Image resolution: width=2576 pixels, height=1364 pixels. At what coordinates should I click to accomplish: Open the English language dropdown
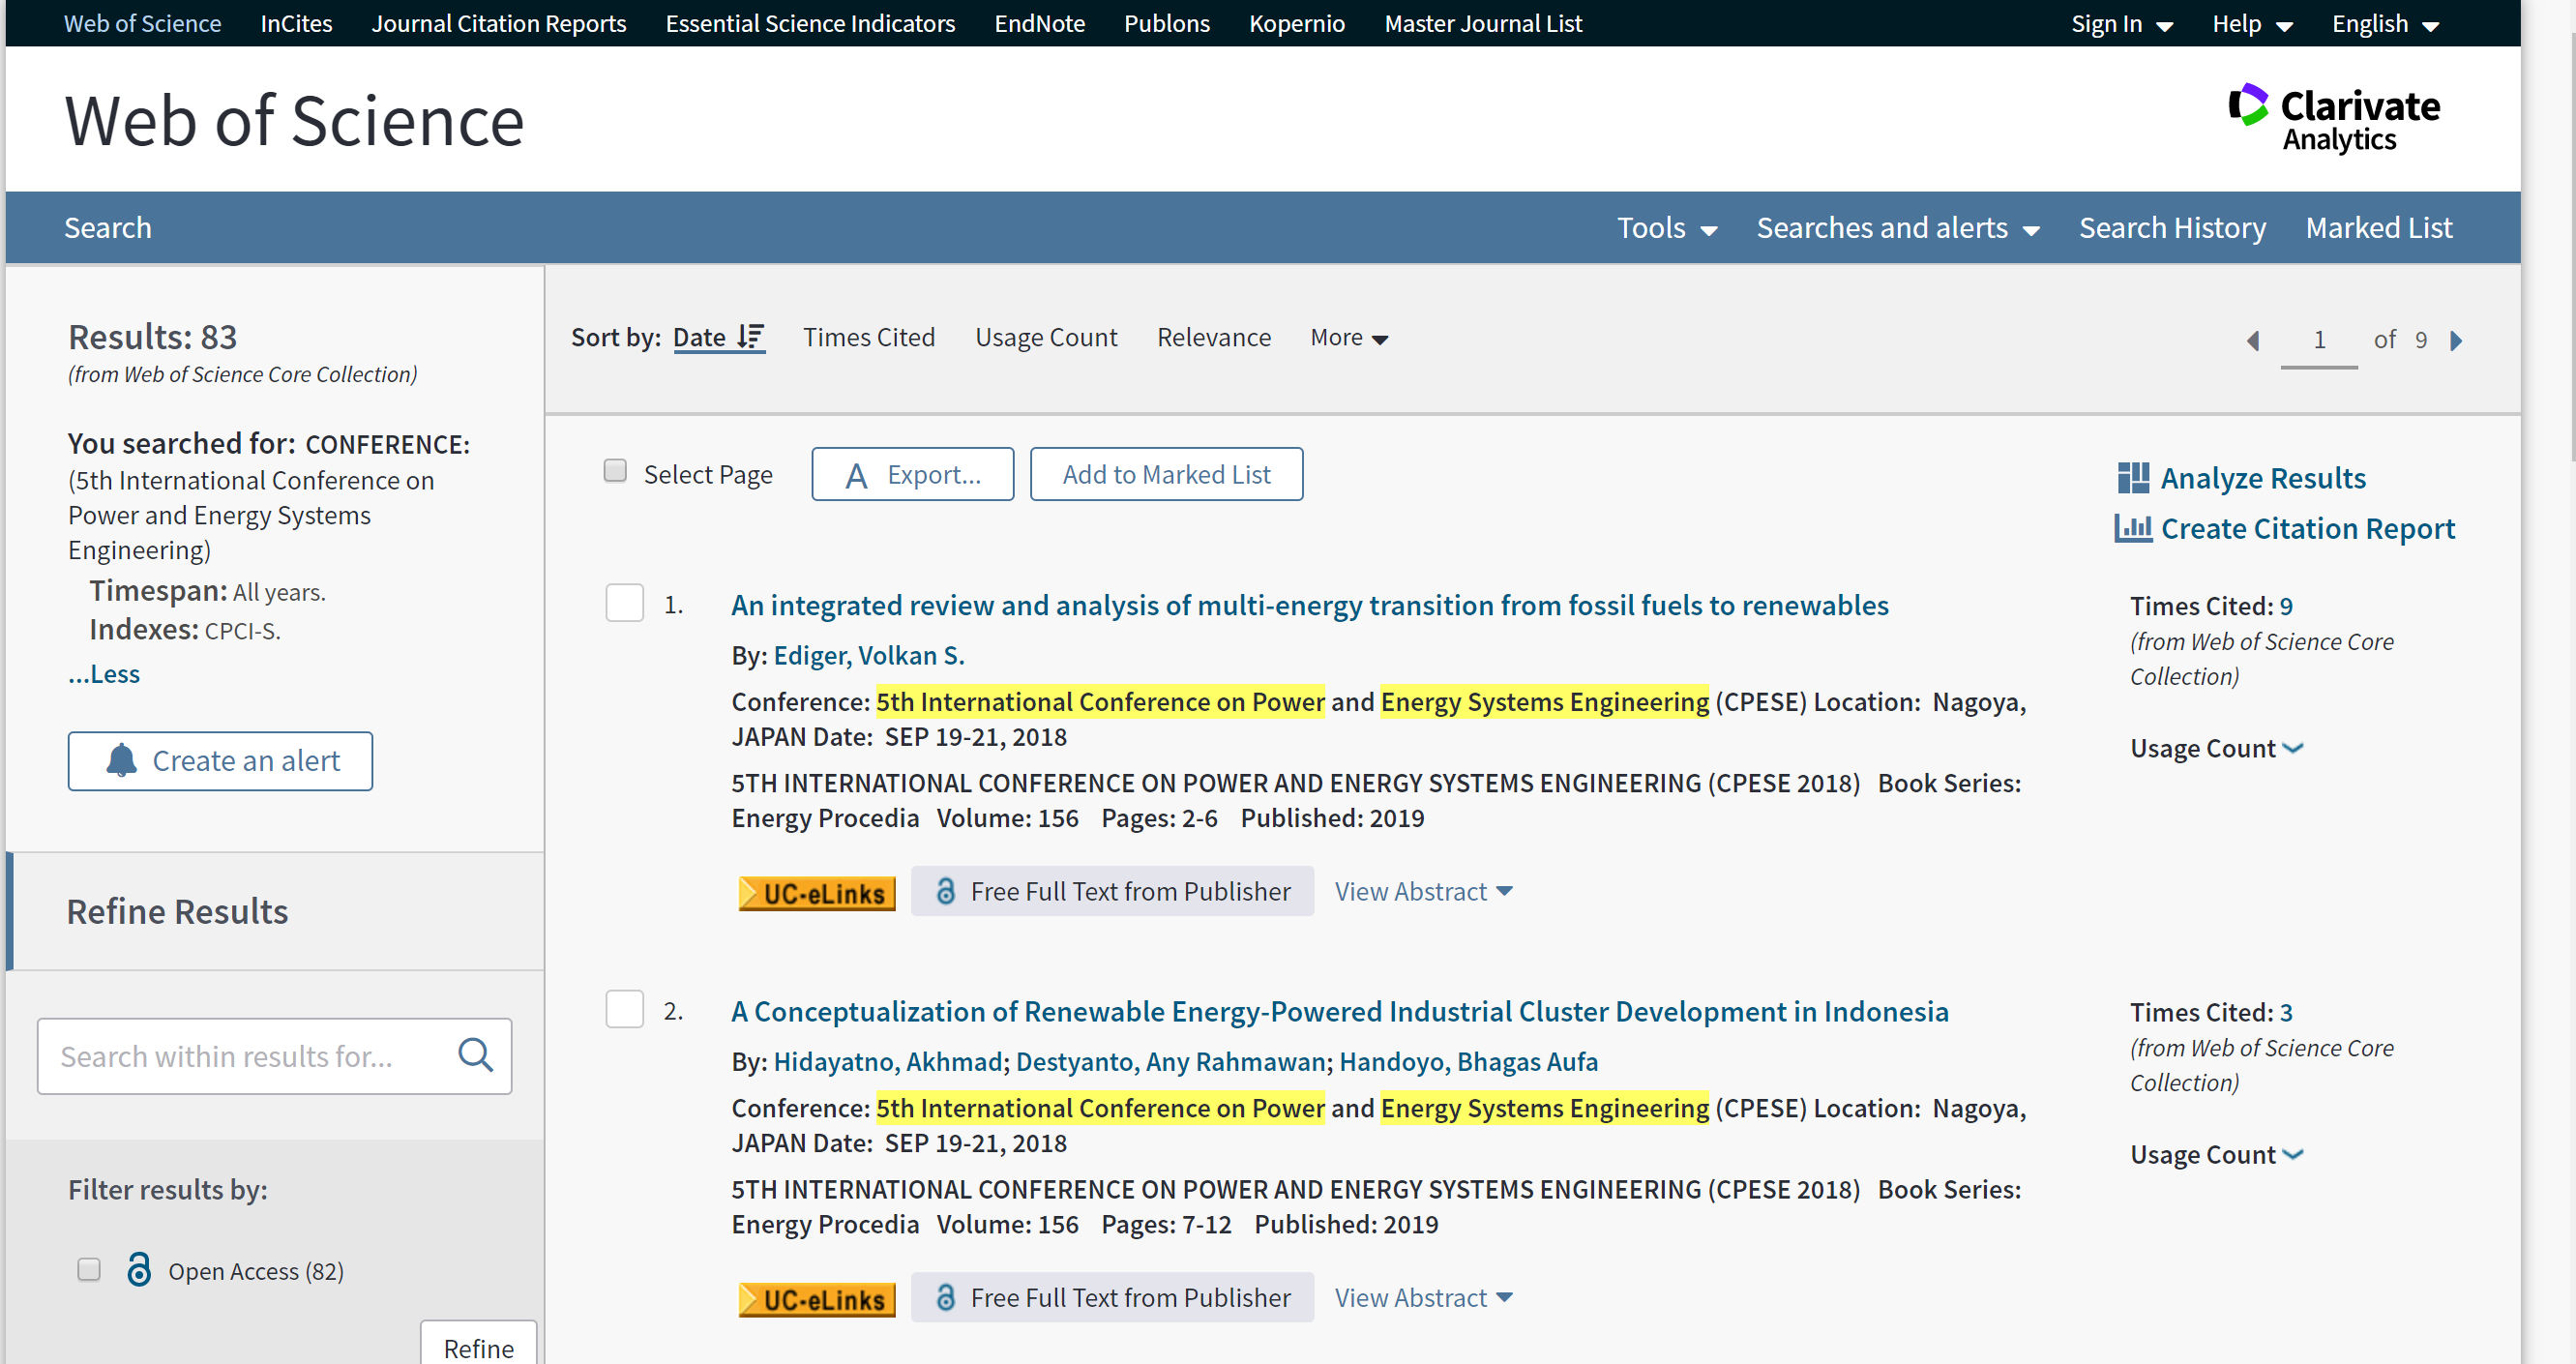(2385, 24)
